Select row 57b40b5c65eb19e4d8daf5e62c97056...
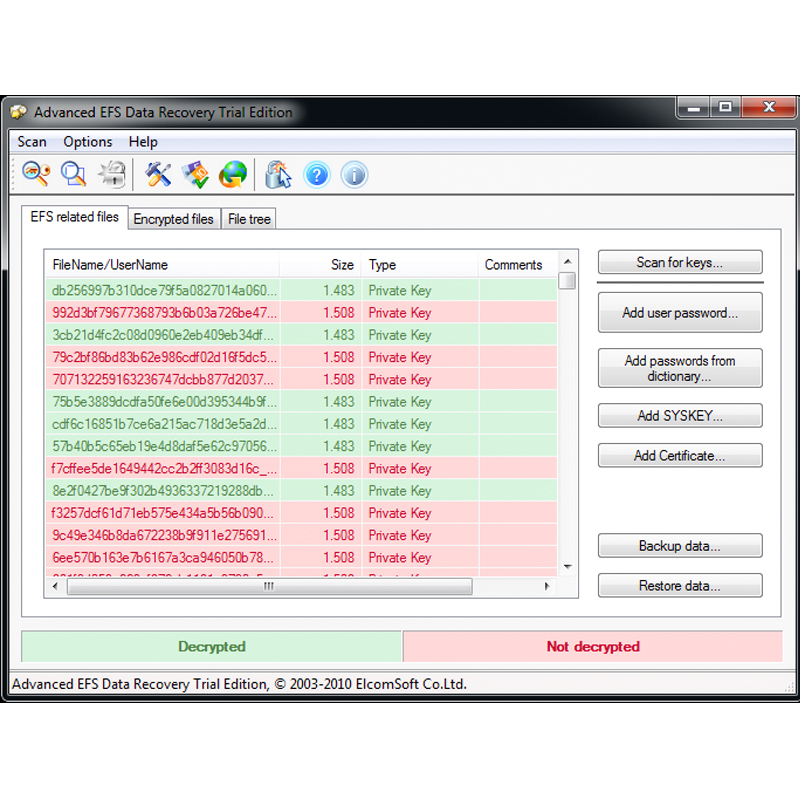Image resolution: width=800 pixels, height=800 pixels. (302, 446)
